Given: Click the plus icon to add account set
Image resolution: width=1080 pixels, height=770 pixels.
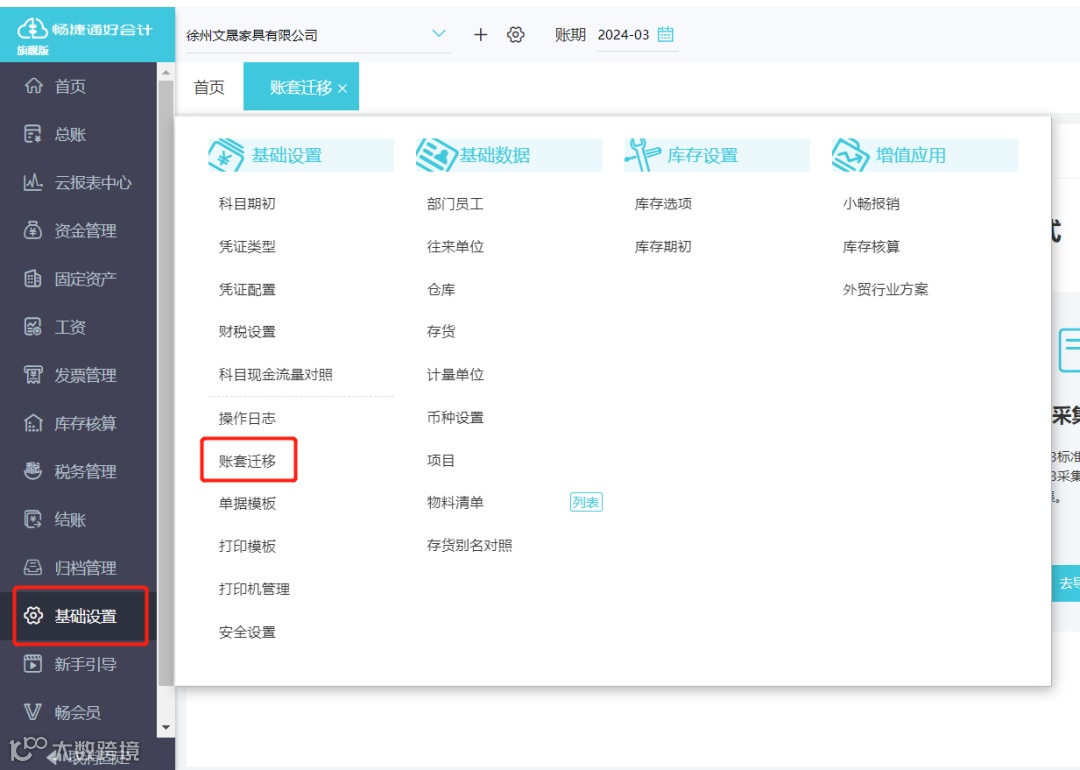Looking at the screenshot, I should point(481,34).
